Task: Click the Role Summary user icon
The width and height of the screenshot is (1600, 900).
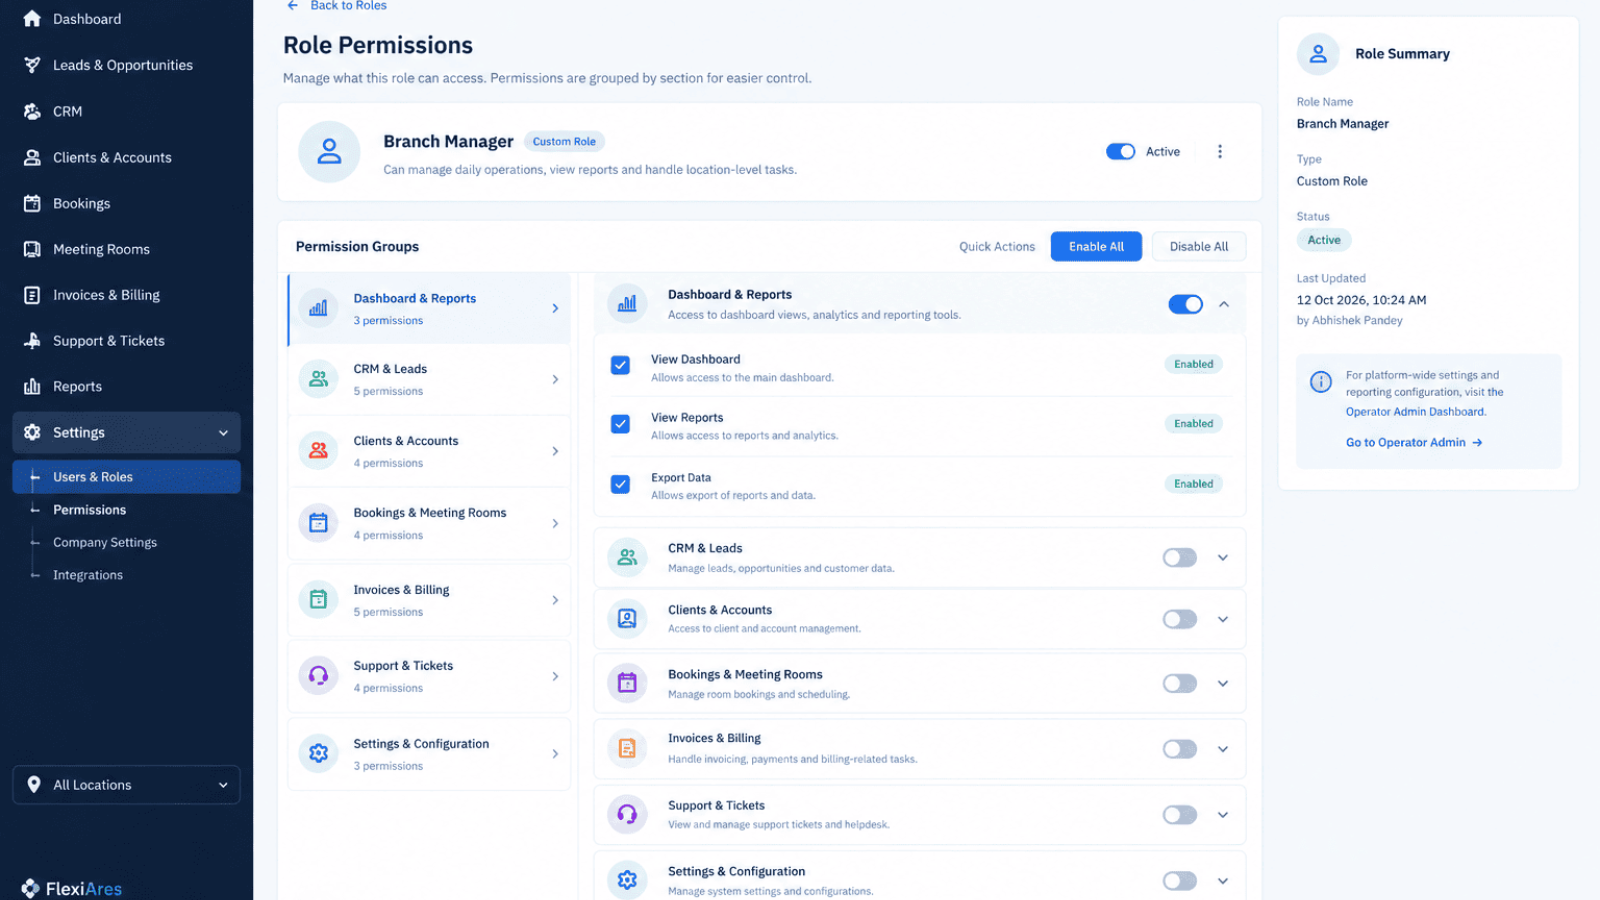Action: point(1318,54)
